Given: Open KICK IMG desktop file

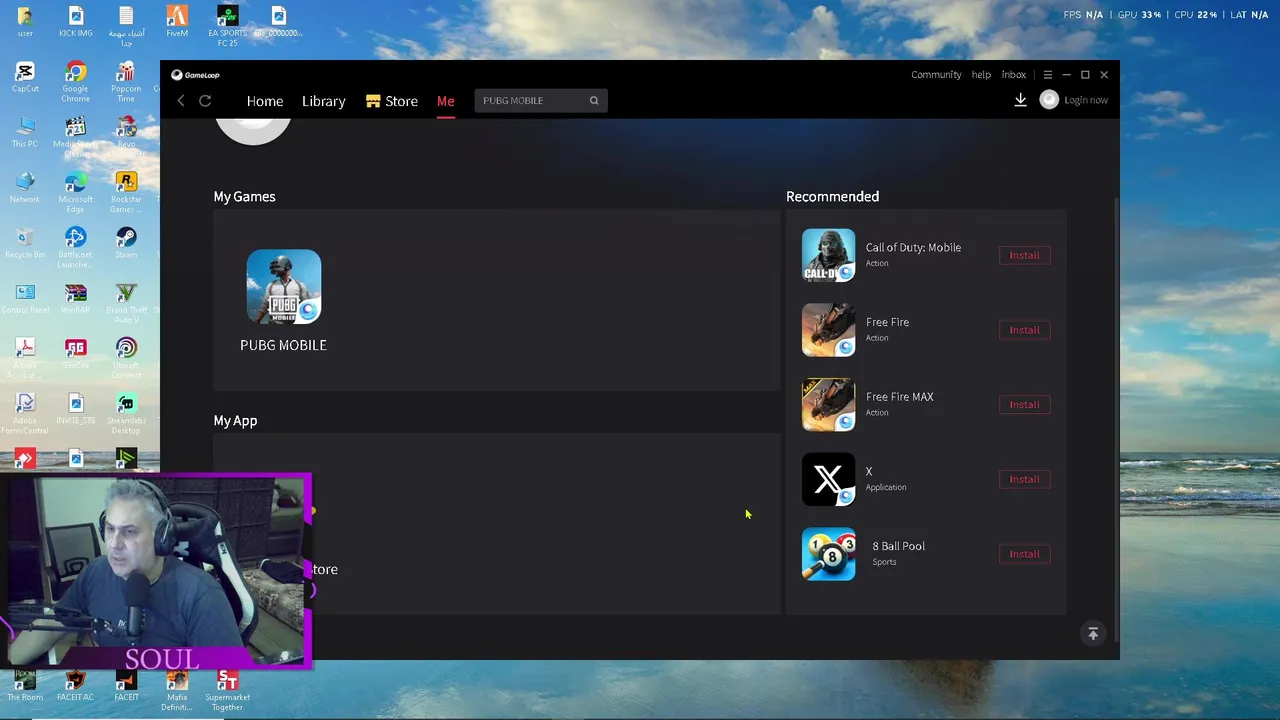Looking at the screenshot, I should click(75, 21).
